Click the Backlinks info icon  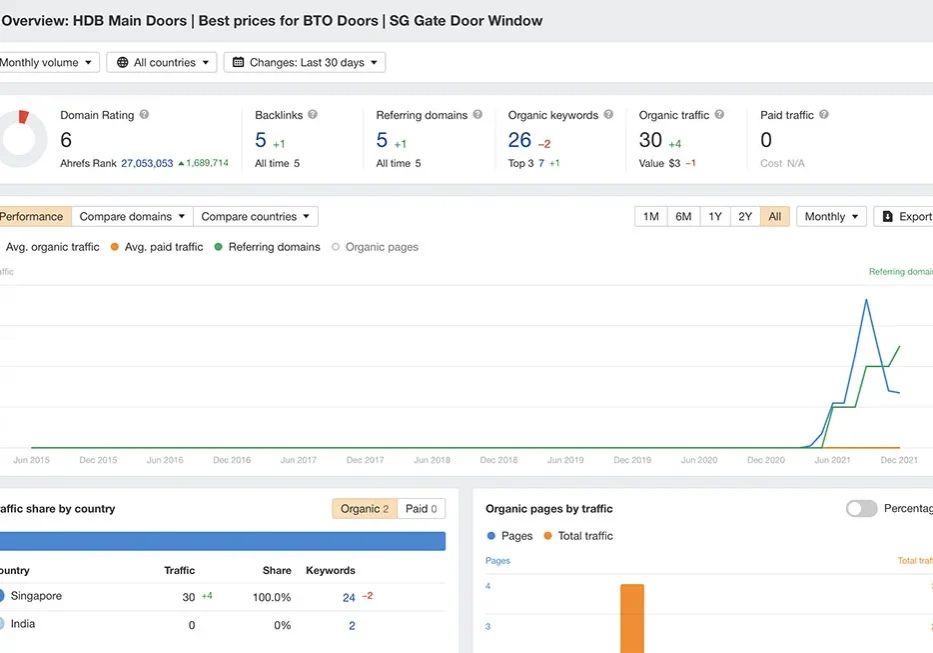point(313,115)
